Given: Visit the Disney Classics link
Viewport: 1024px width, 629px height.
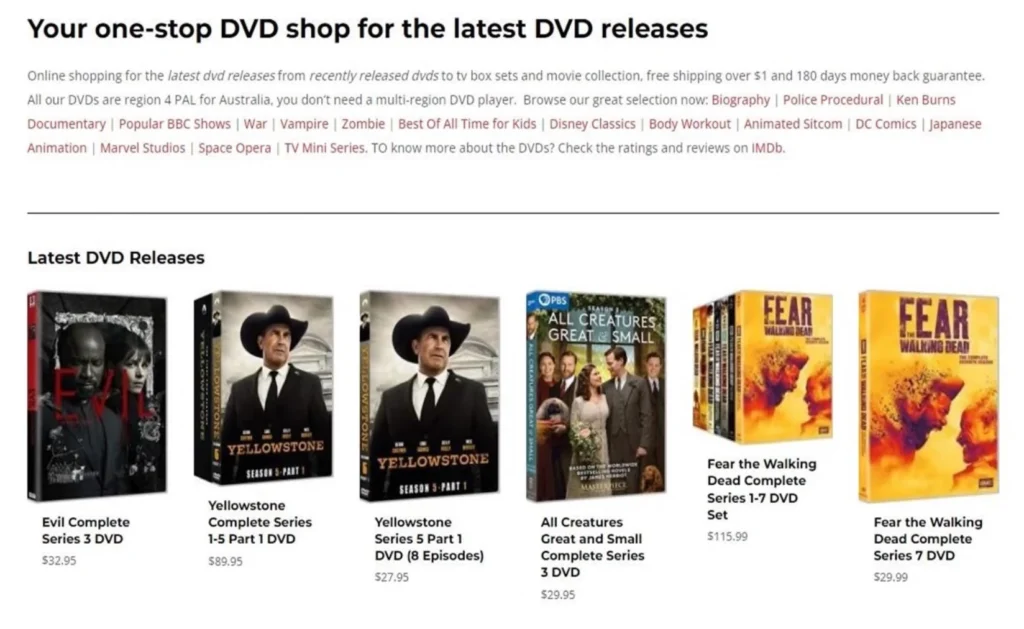Looking at the screenshot, I should [x=592, y=124].
